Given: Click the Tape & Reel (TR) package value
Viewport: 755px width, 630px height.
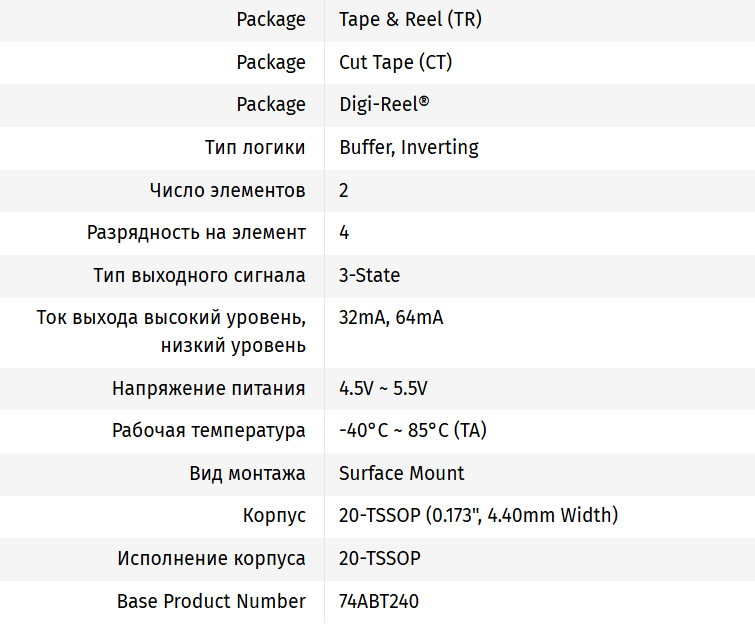Looking at the screenshot, I should (410, 20).
